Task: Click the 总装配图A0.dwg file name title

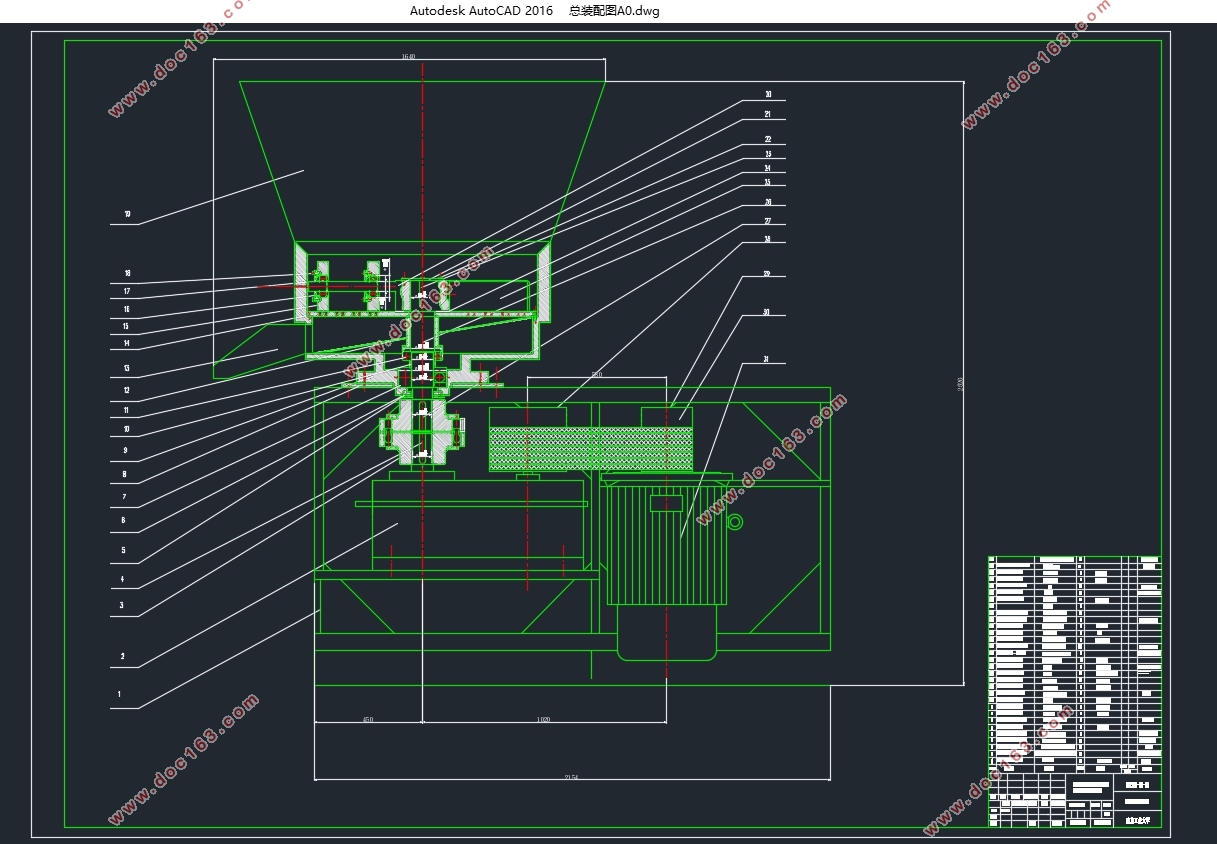Action: [x=614, y=11]
